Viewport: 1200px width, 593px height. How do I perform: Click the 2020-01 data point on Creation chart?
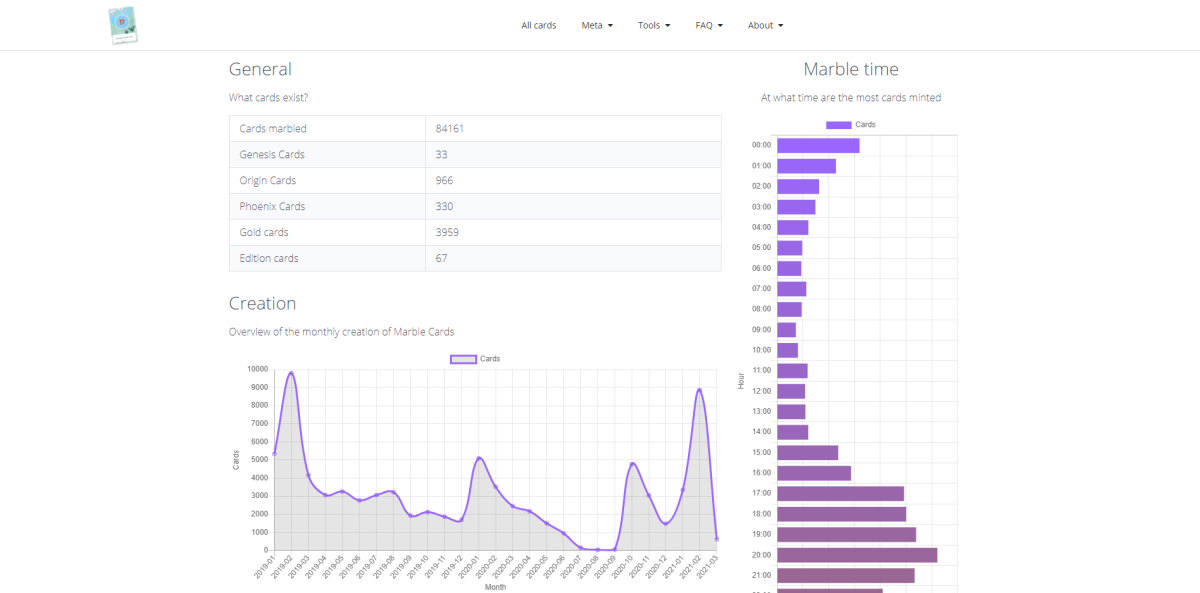479,459
